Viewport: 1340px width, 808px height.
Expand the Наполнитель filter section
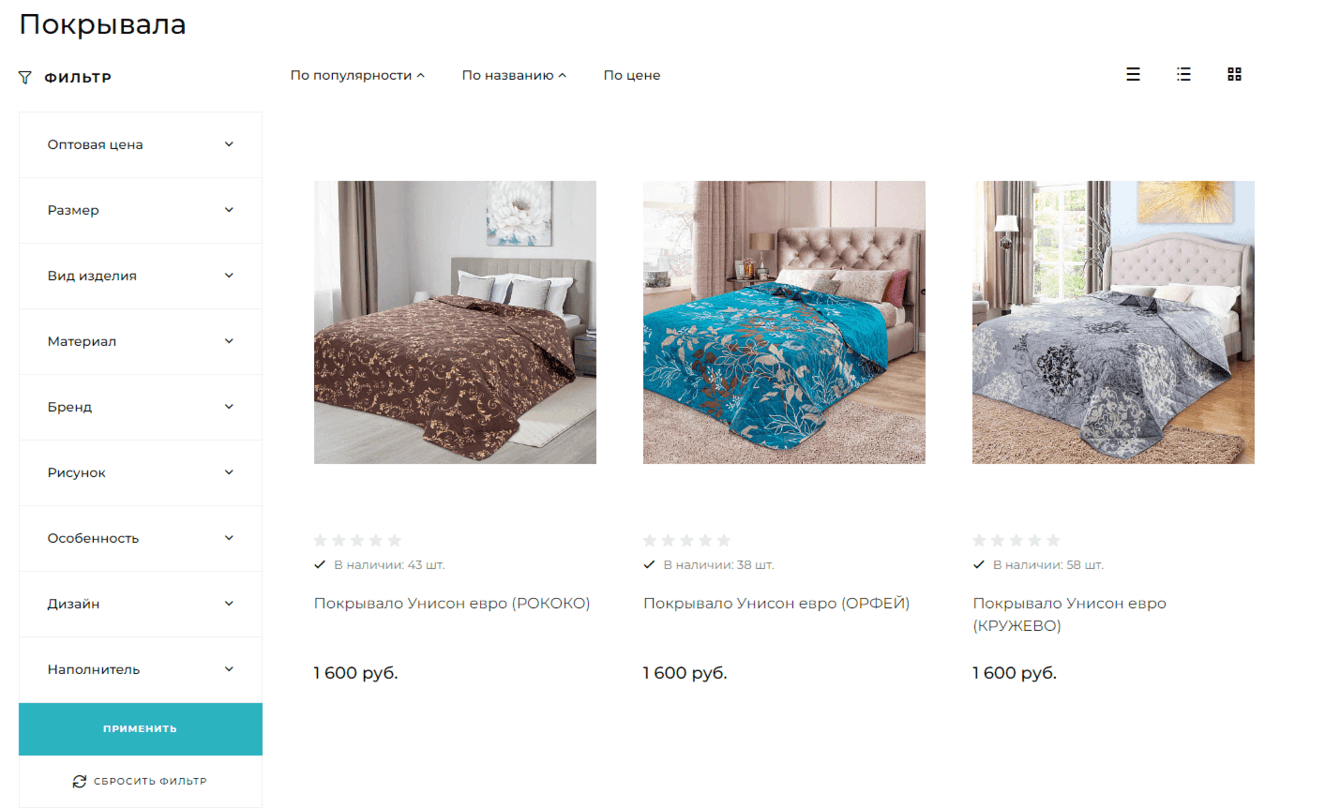[140, 669]
